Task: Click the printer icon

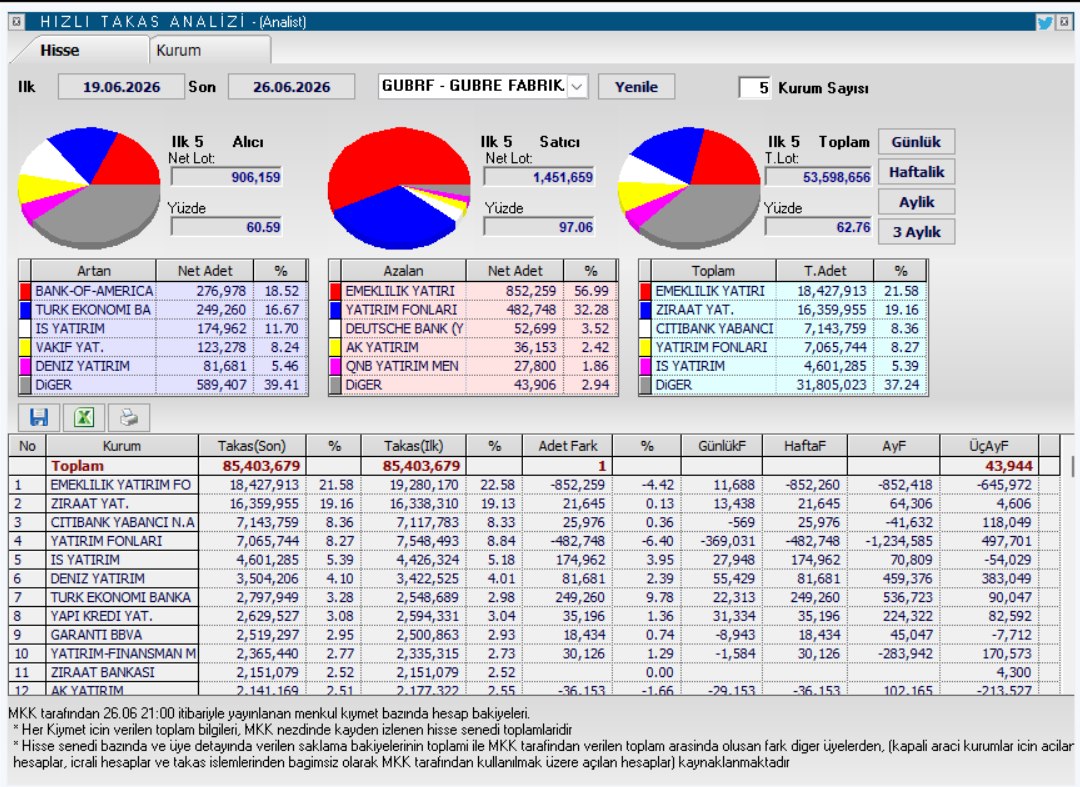Action: click(x=128, y=417)
